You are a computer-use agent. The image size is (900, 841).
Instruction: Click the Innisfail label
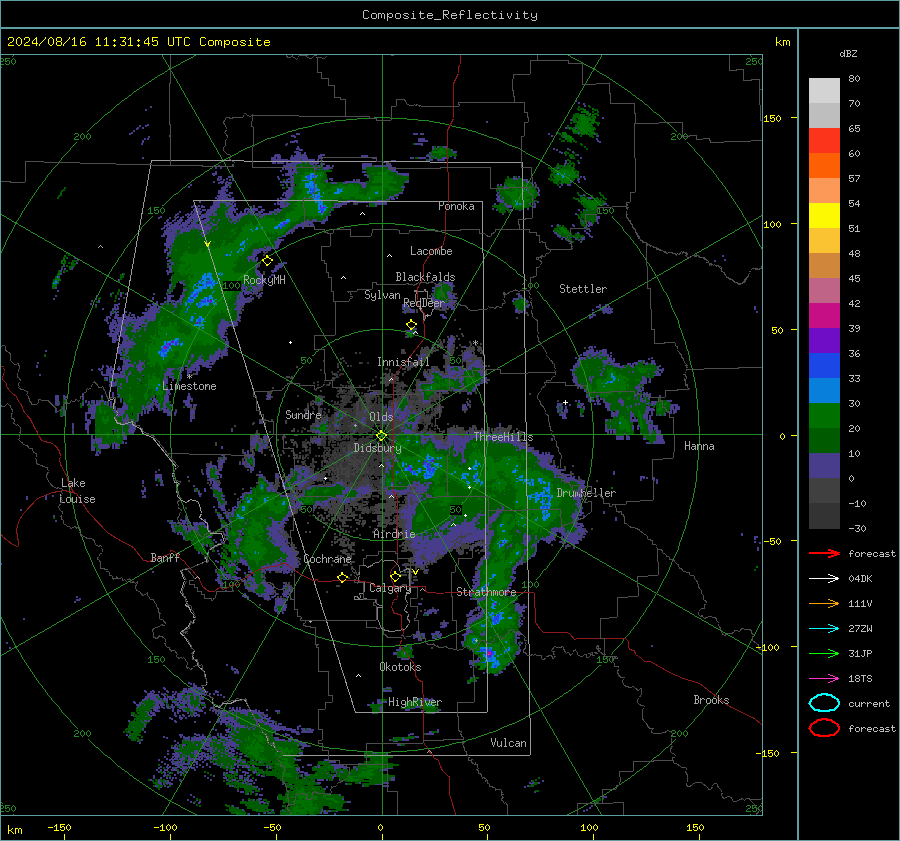403,362
